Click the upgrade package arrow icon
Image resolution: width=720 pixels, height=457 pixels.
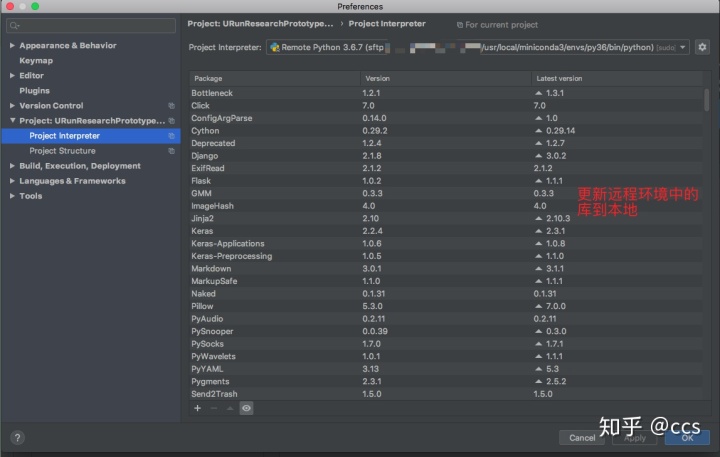230,408
